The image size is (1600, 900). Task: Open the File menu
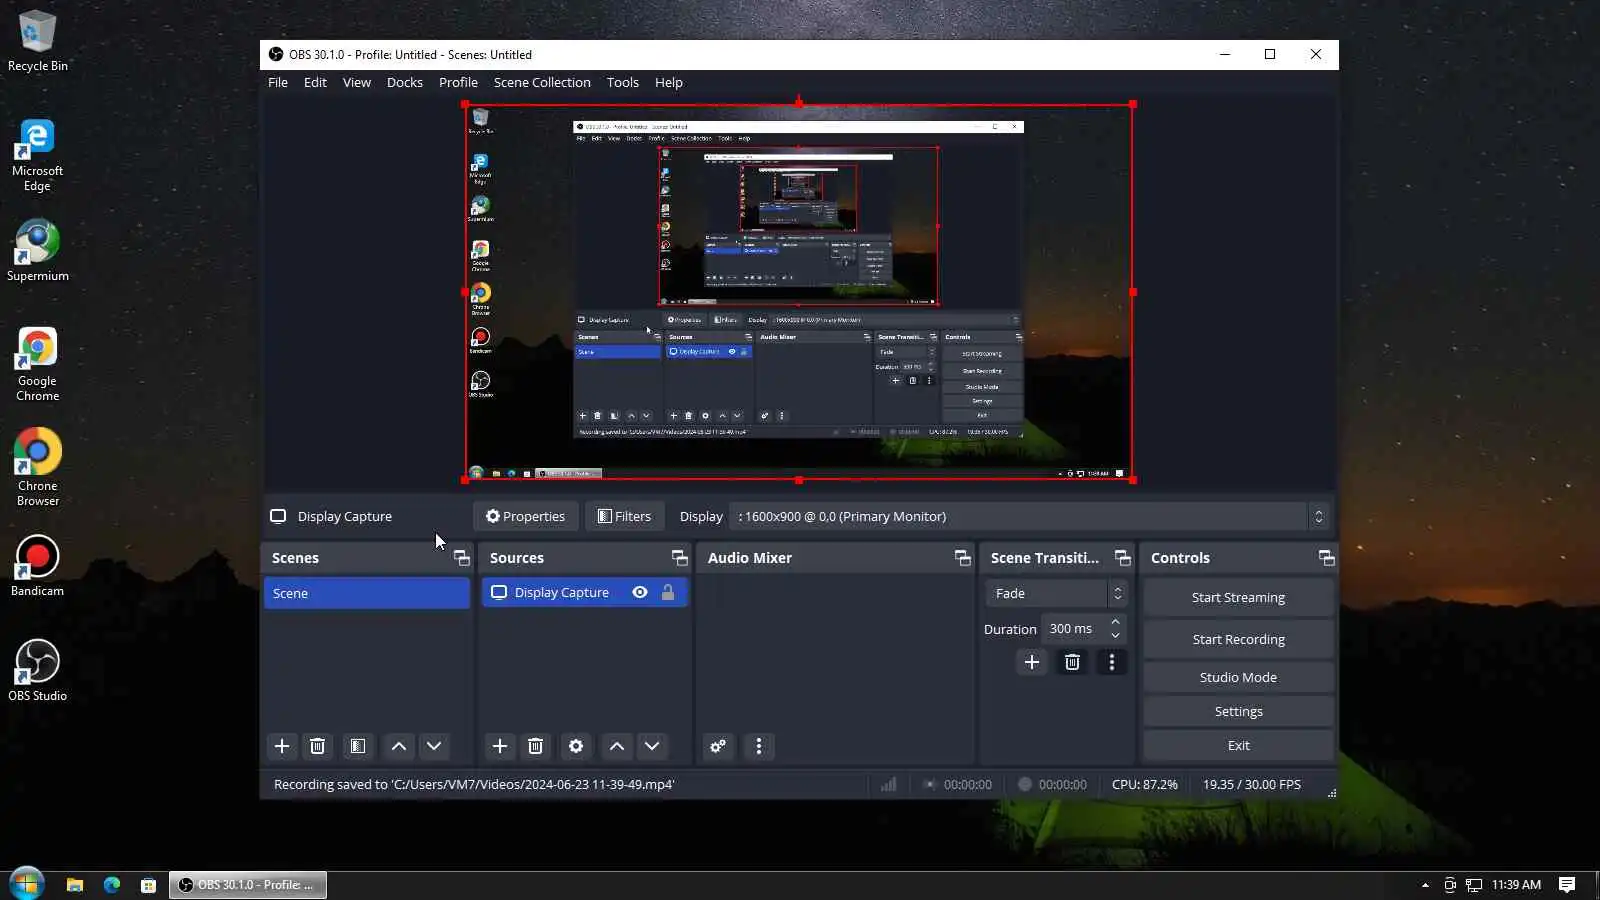[278, 82]
